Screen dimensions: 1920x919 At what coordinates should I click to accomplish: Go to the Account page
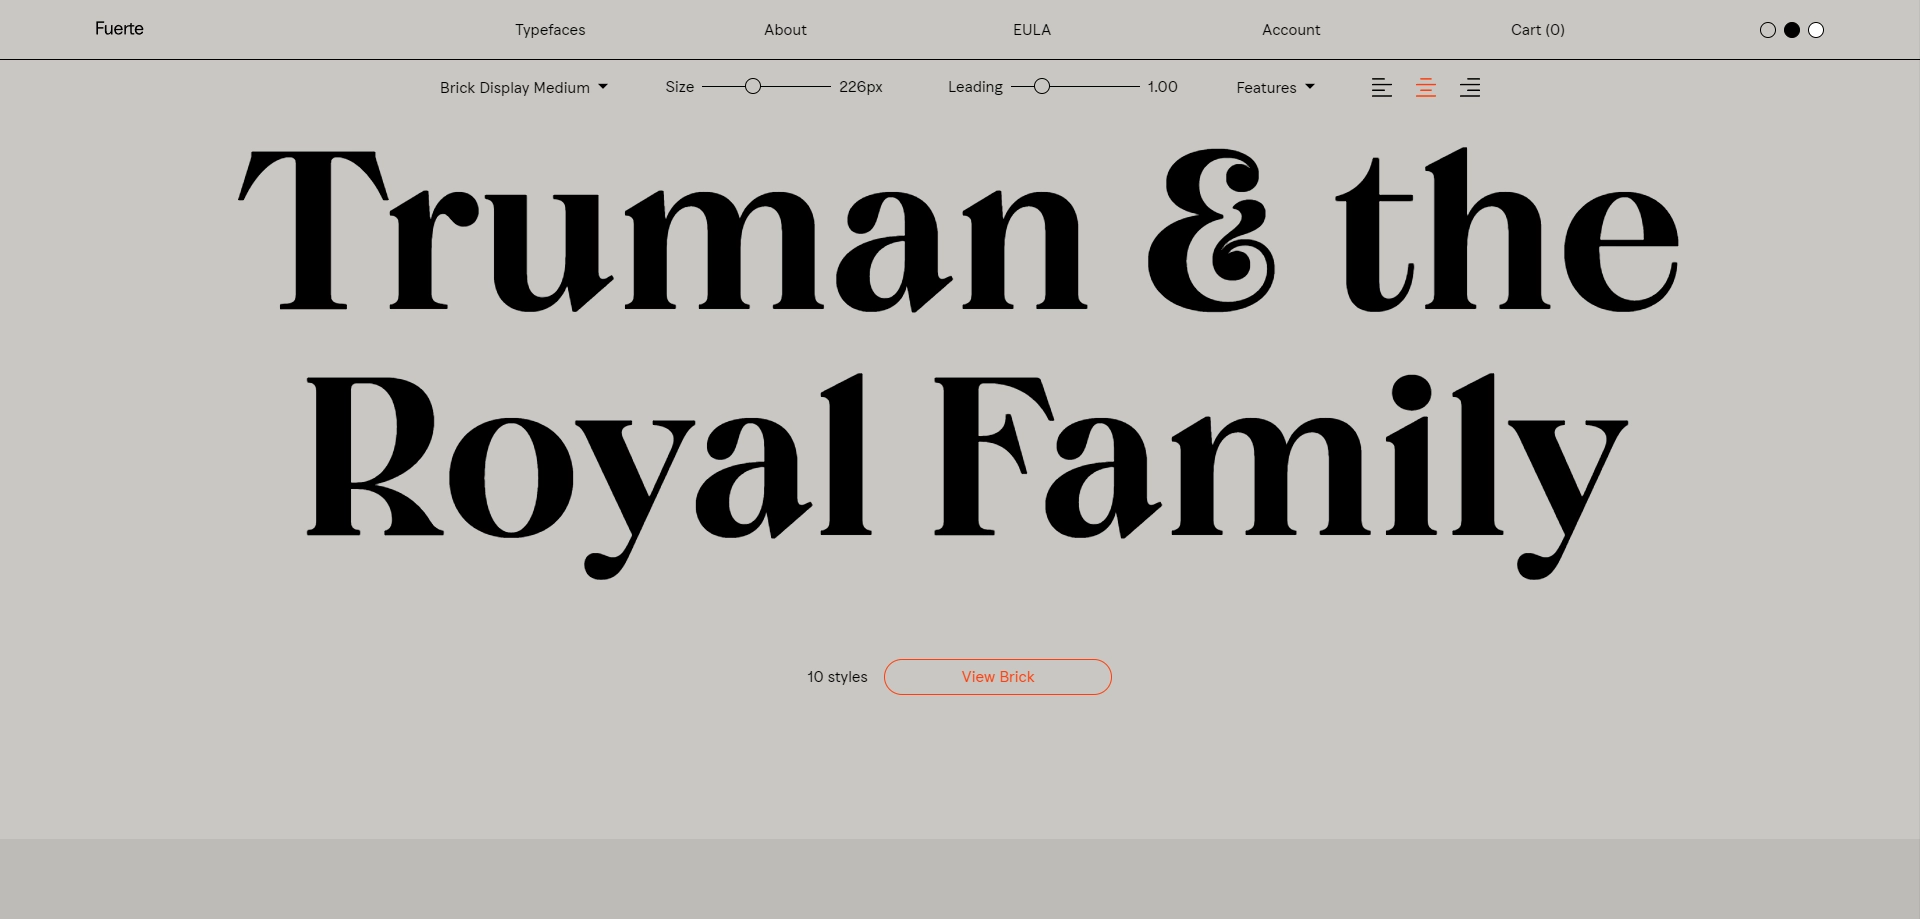[1290, 30]
